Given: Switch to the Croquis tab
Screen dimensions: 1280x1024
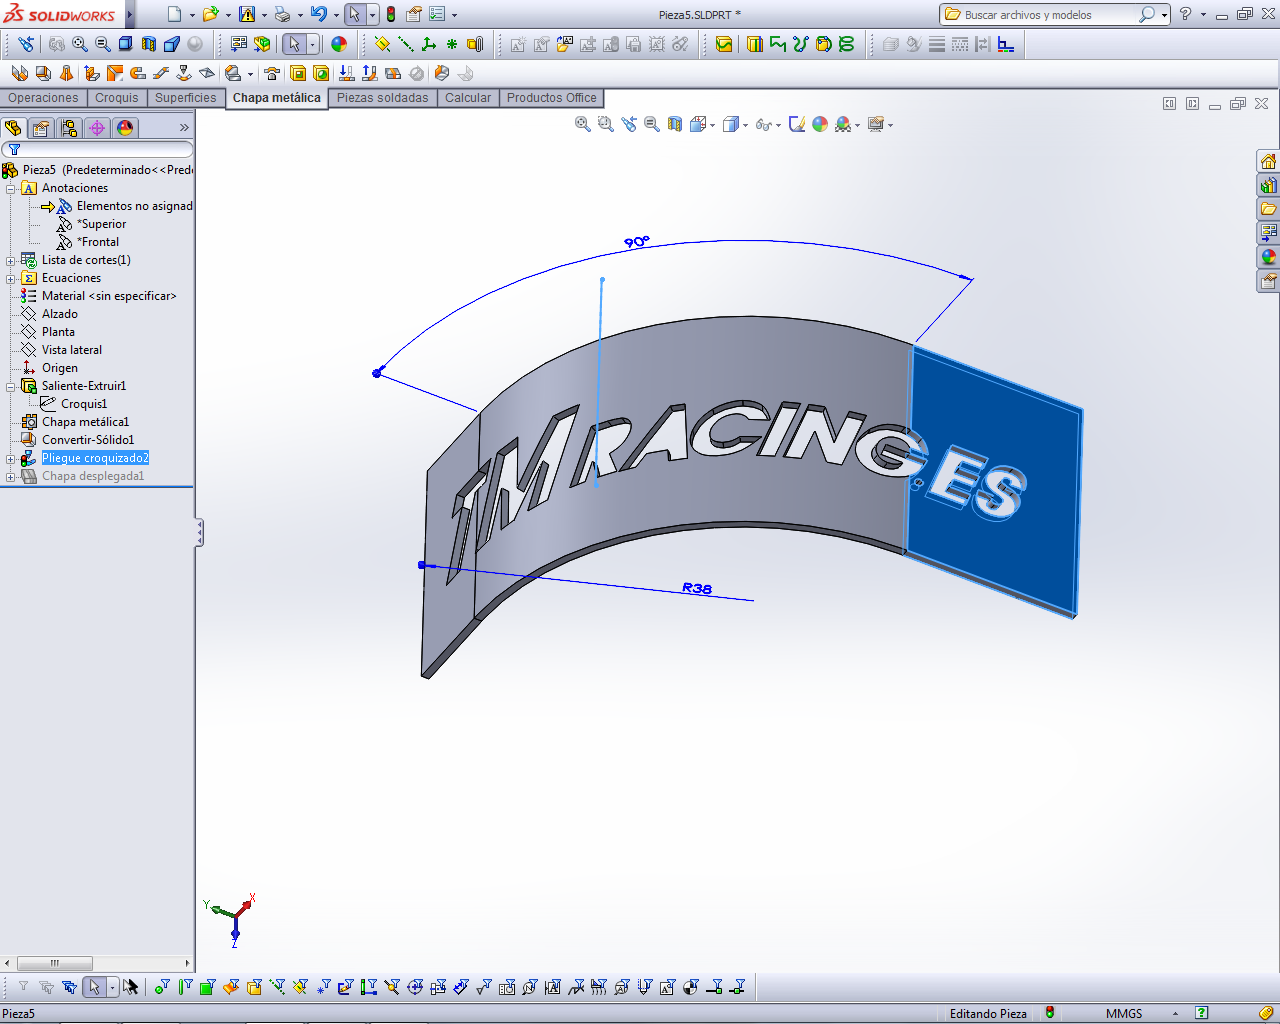Looking at the screenshot, I should (x=117, y=98).
